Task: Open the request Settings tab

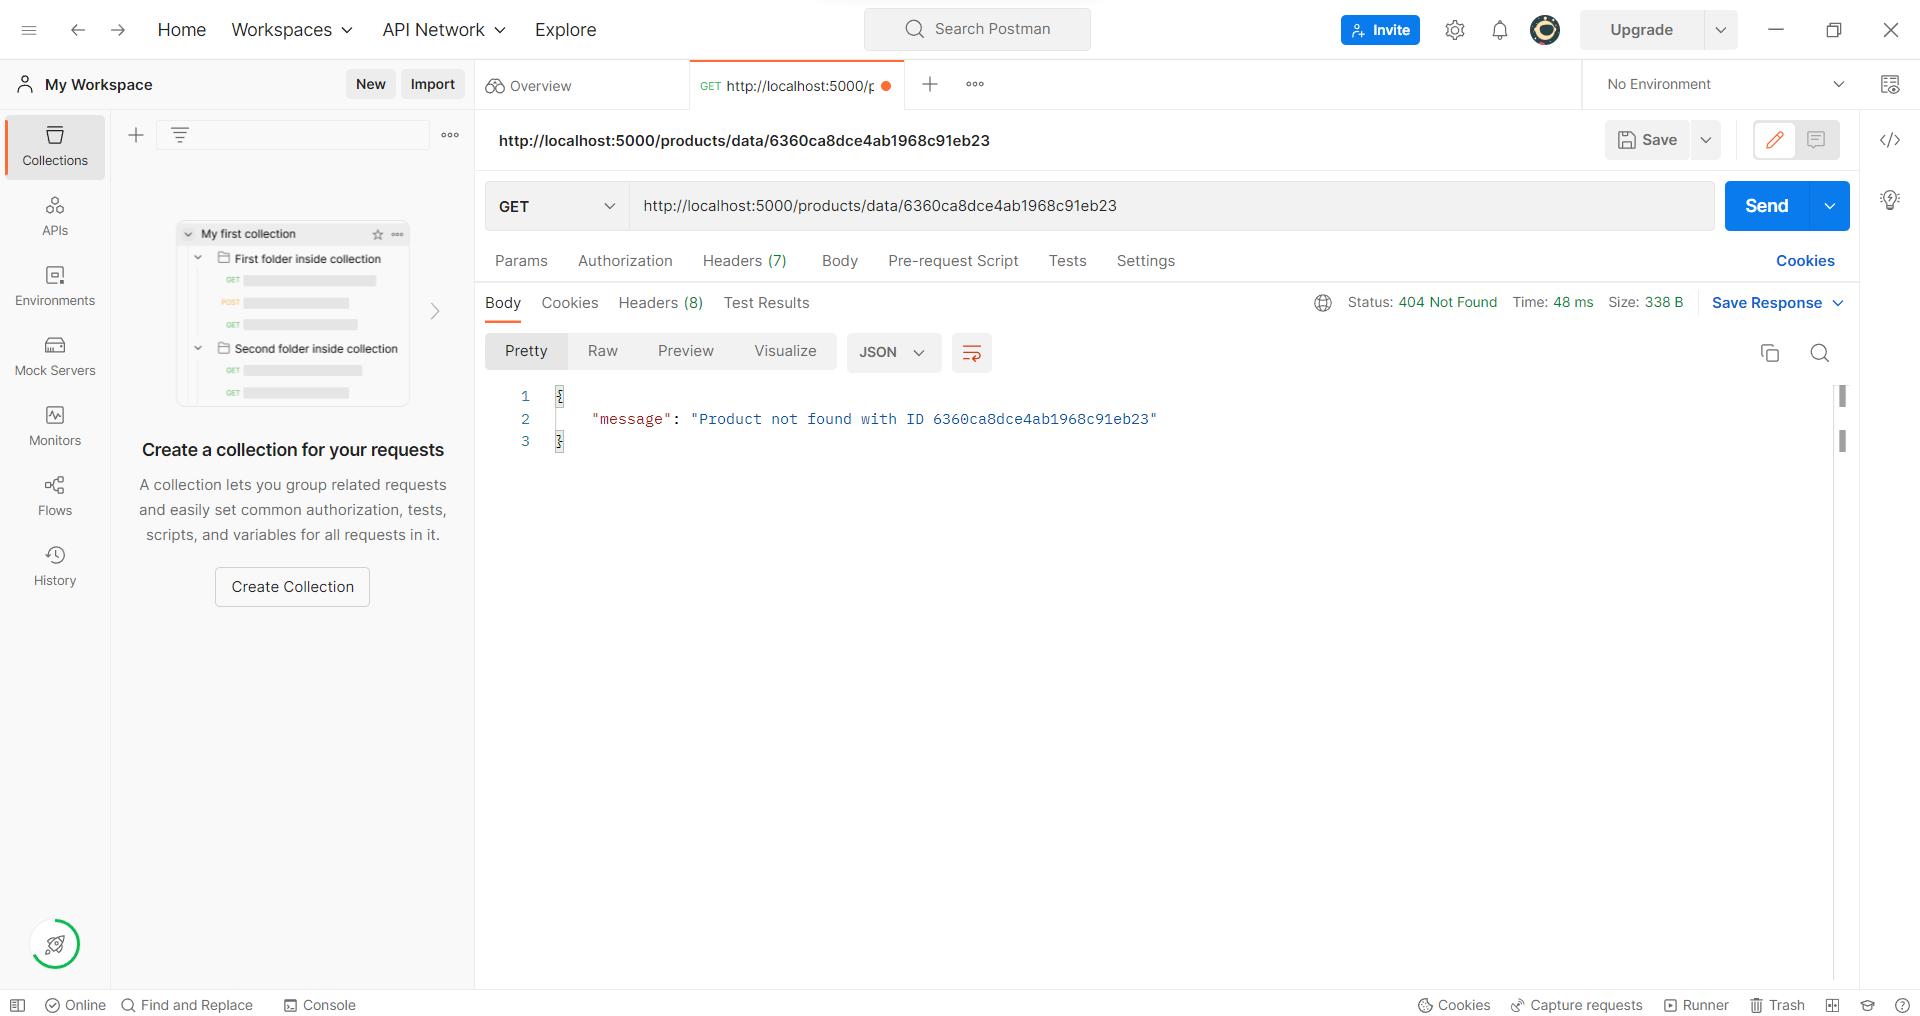Action: pyautogui.click(x=1145, y=261)
